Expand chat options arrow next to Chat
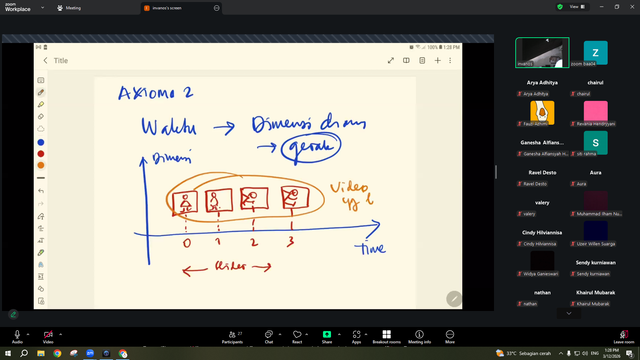Viewport: 640px width, 360px height. pyautogui.click(x=280, y=334)
